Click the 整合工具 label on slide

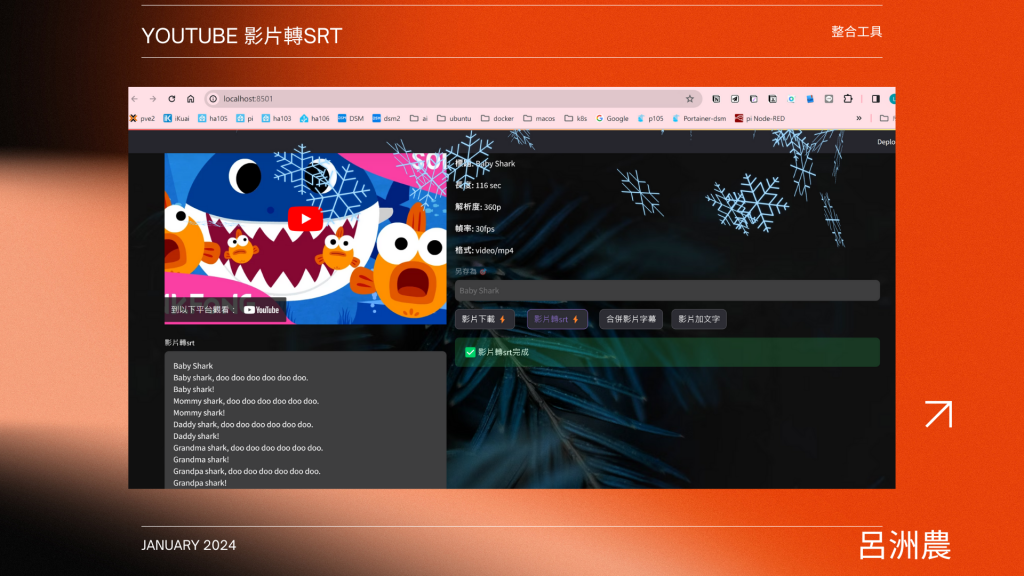click(x=856, y=31)
